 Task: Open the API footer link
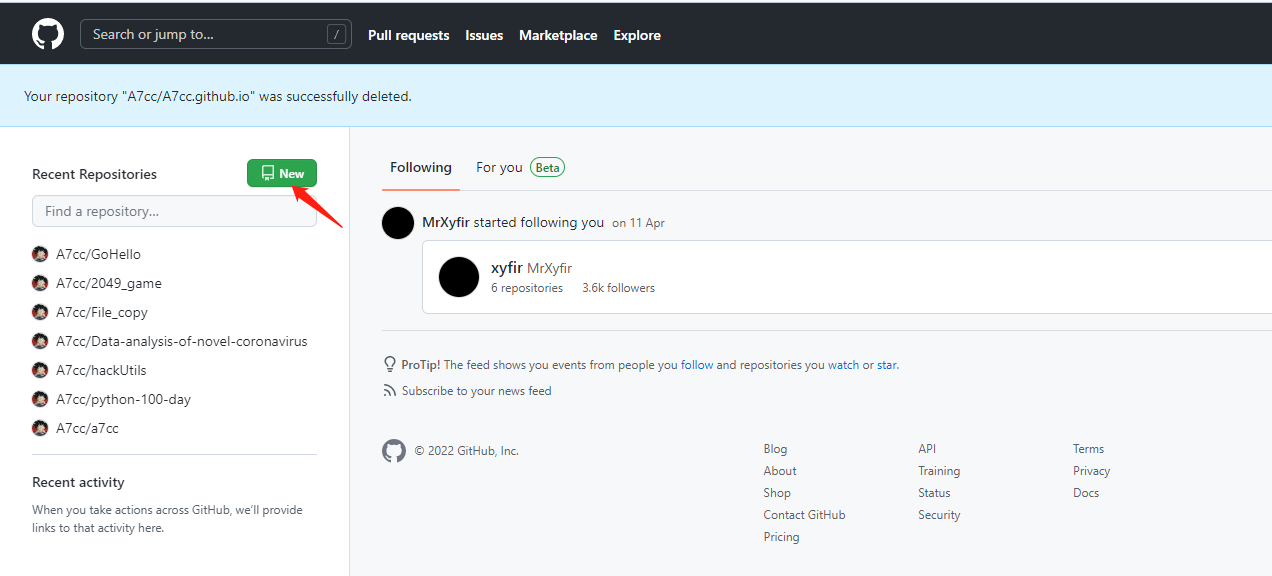(927, 449)
